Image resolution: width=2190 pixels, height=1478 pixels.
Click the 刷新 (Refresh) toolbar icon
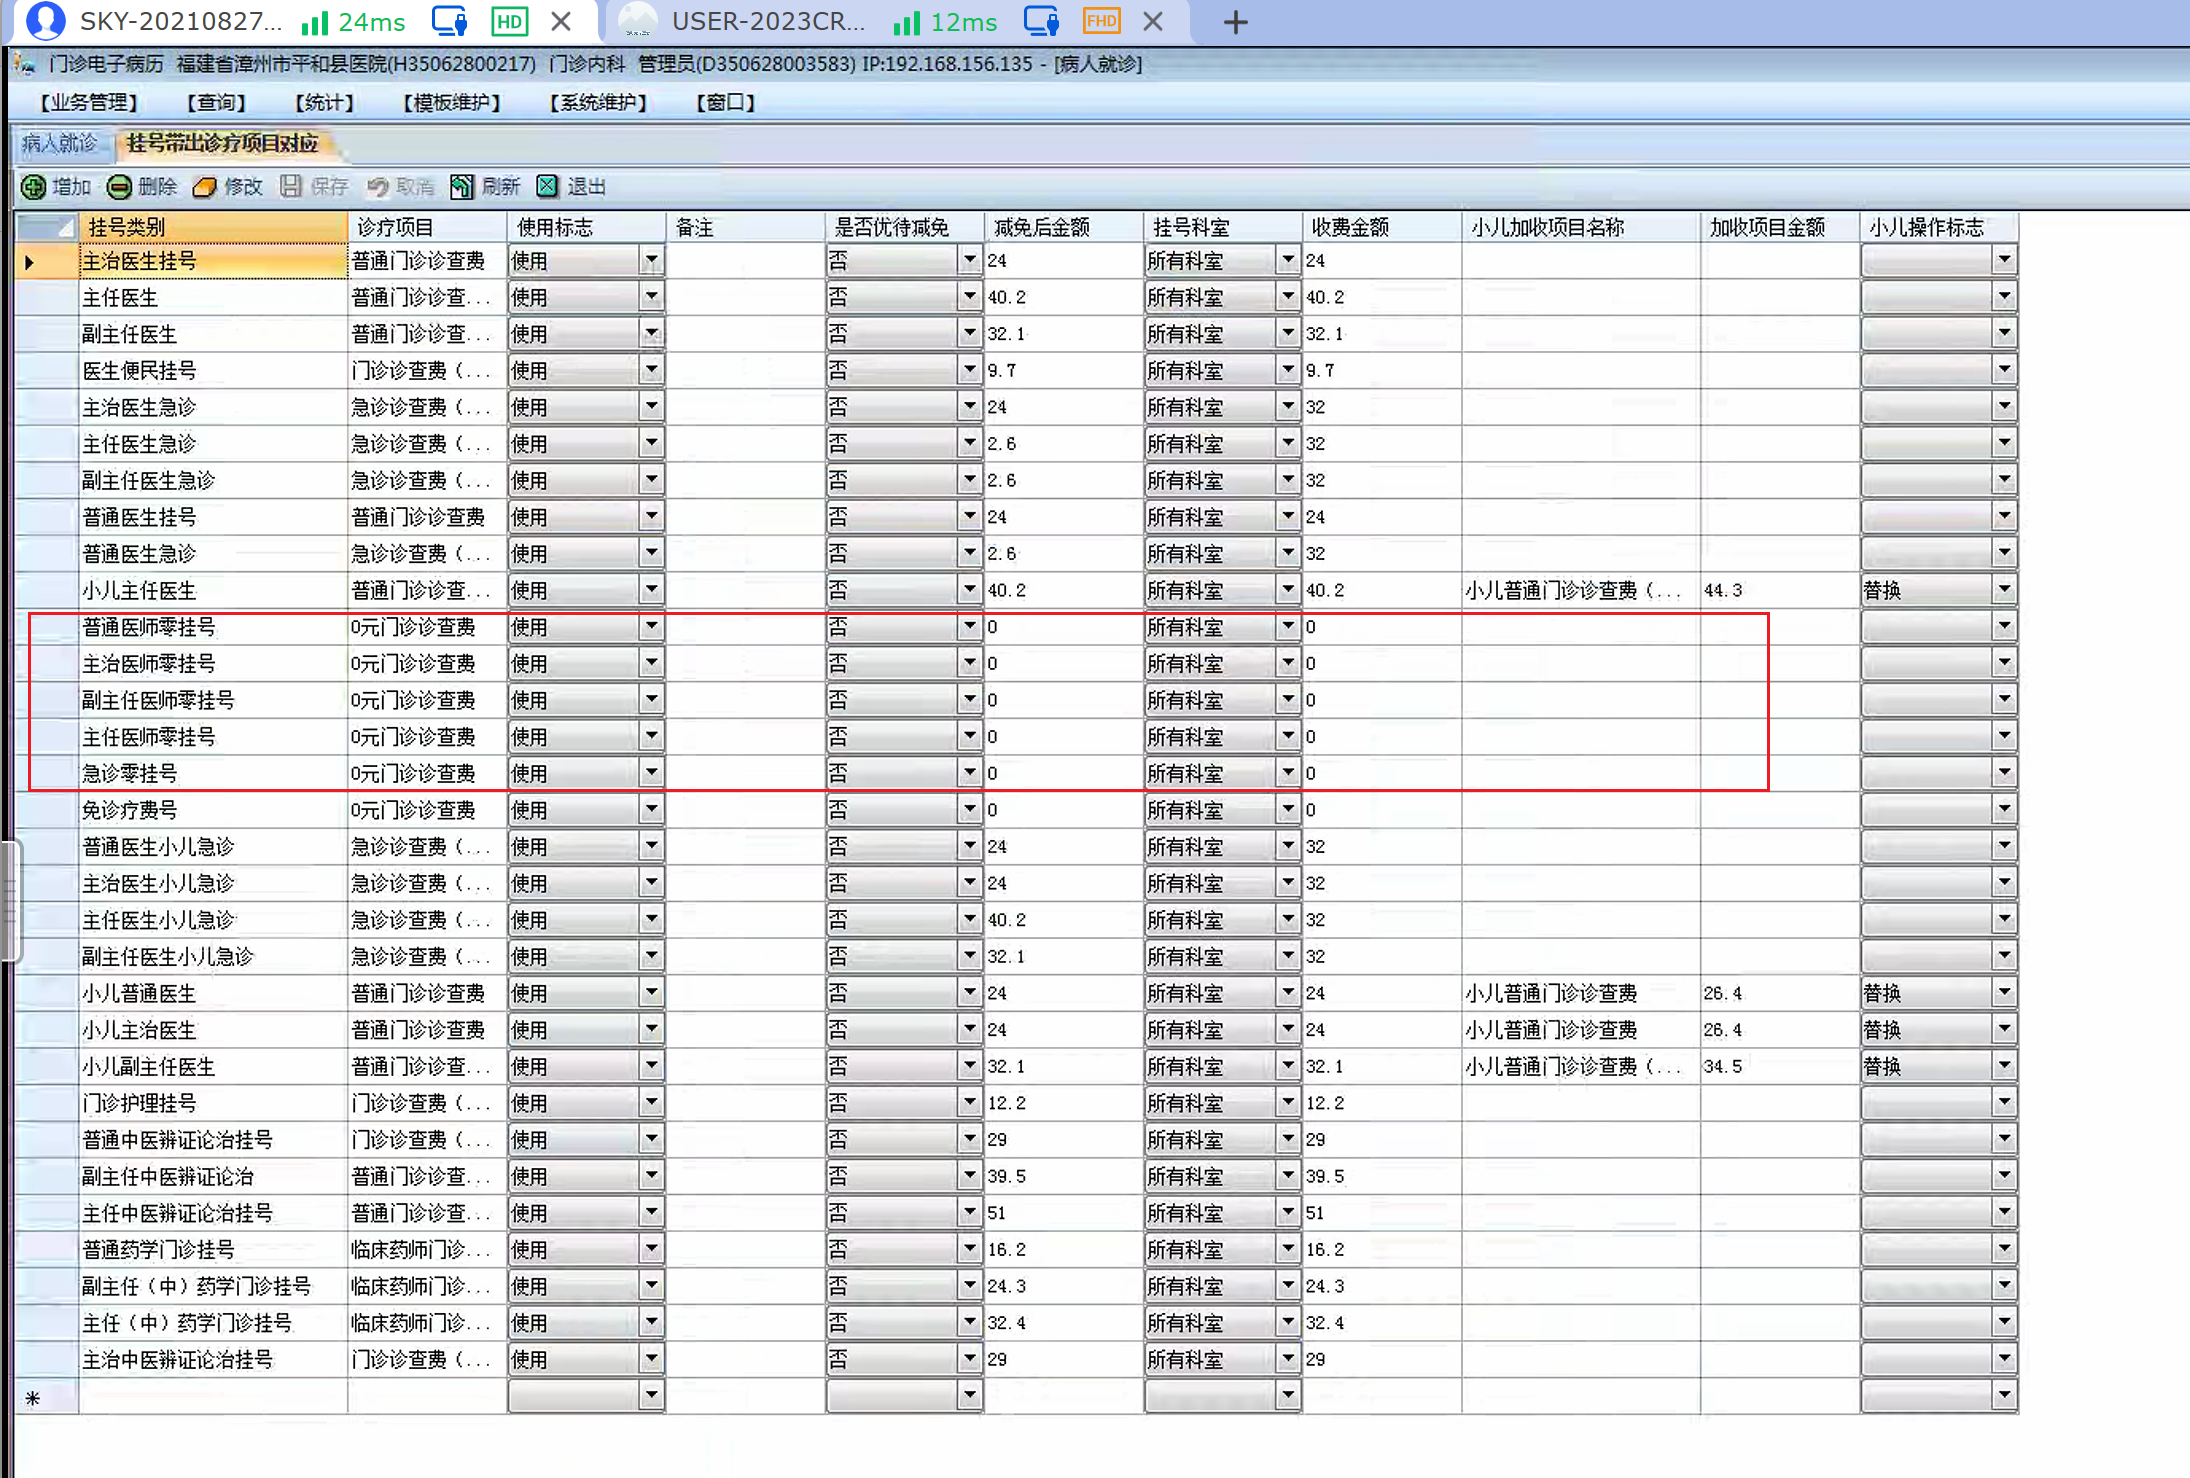462,187
